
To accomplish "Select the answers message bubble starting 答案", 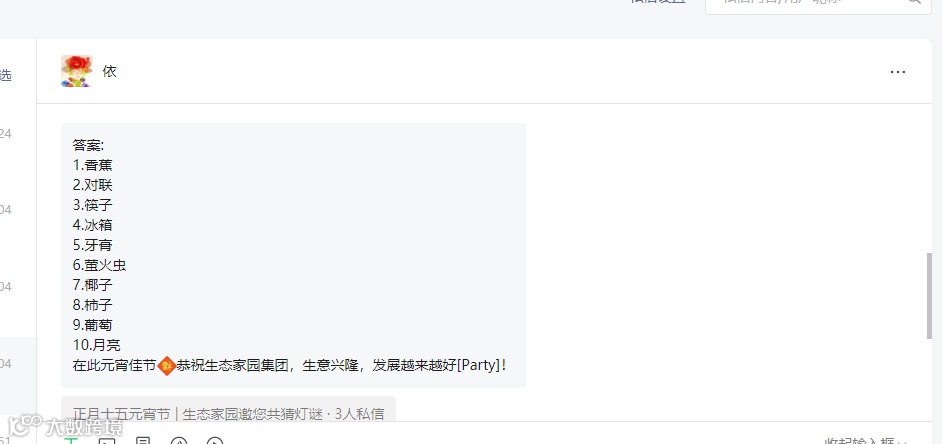I will pyautogui.click(x=293, y=255).
